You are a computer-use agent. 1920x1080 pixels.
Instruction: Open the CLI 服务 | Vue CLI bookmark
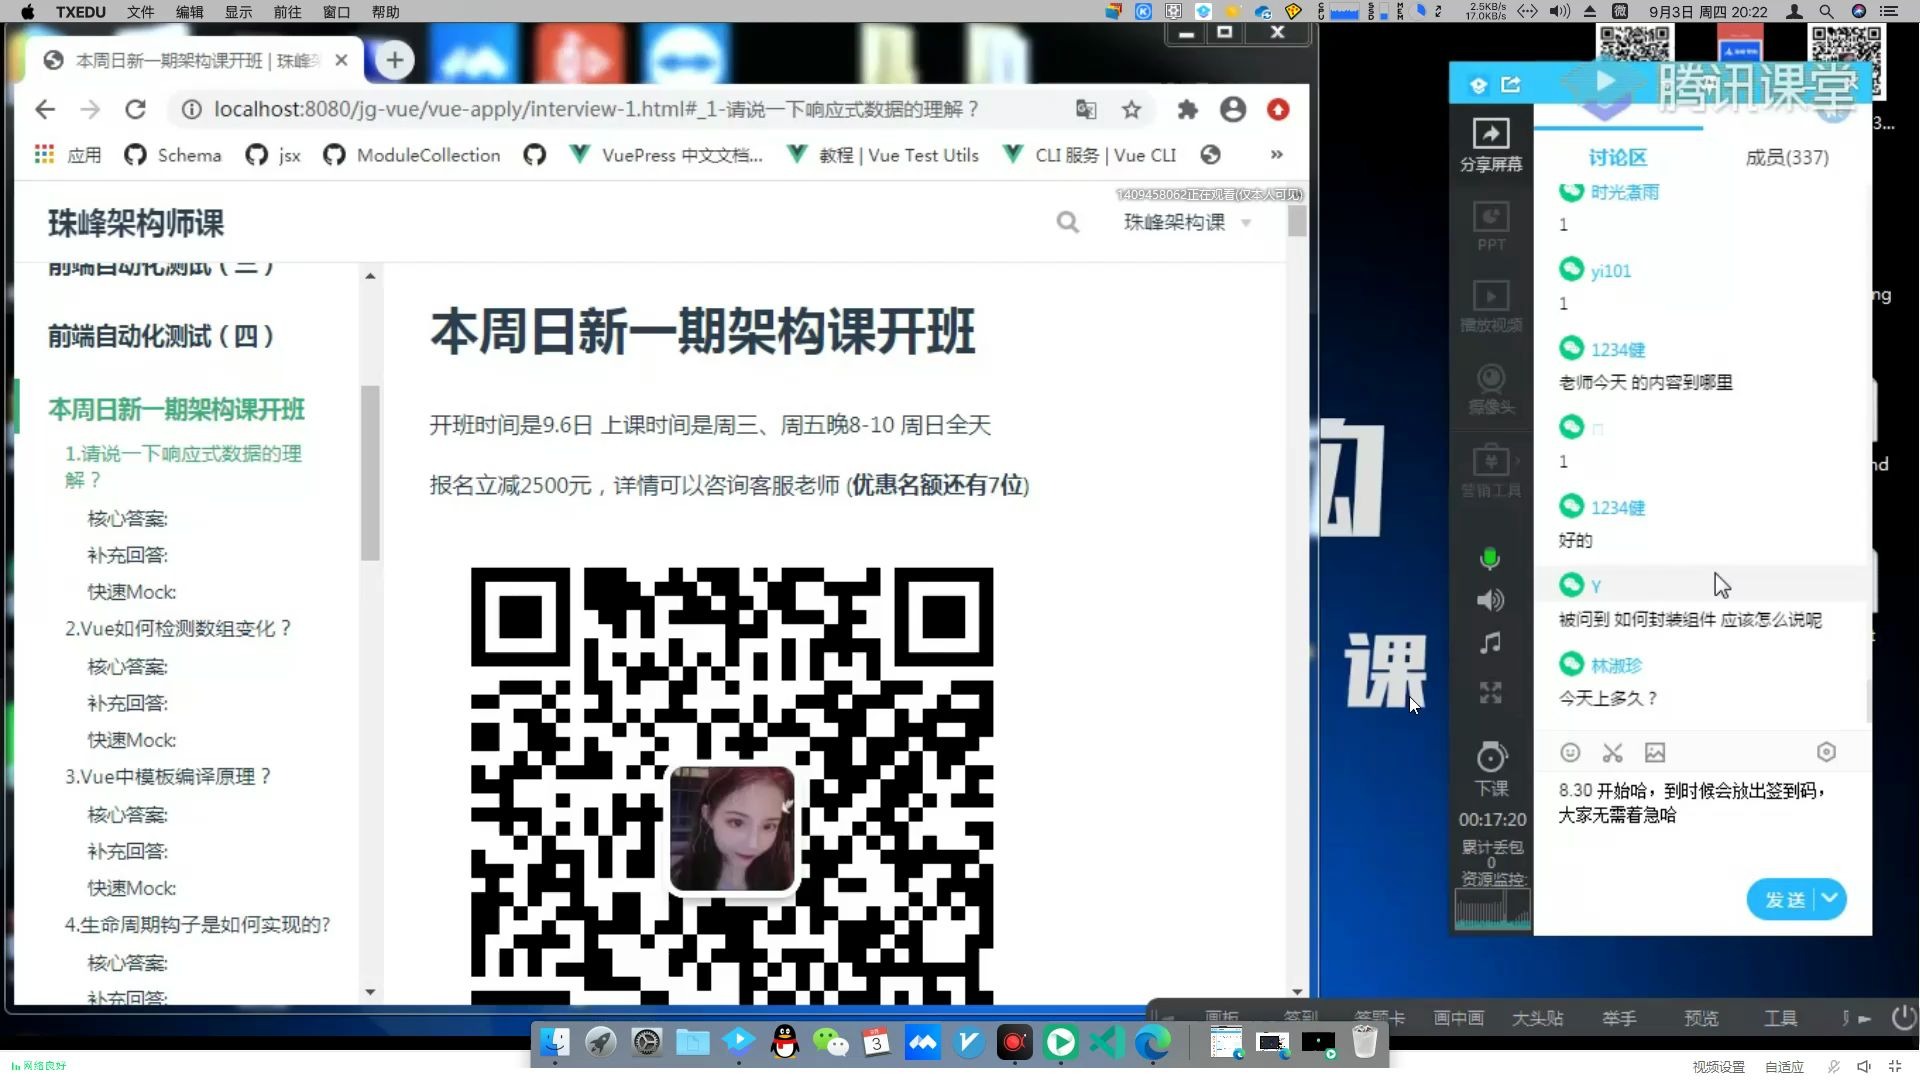coord(1090,155)
